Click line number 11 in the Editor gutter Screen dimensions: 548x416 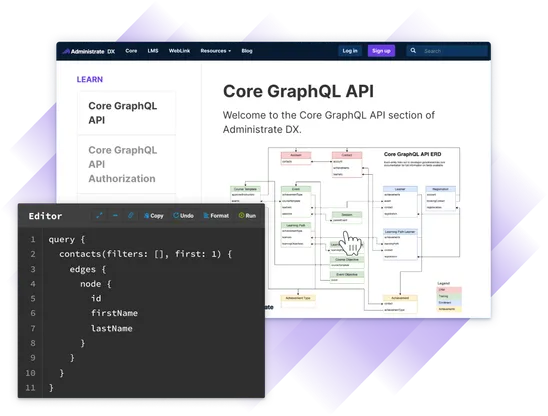pyautogui.click(x=30, y=388)
